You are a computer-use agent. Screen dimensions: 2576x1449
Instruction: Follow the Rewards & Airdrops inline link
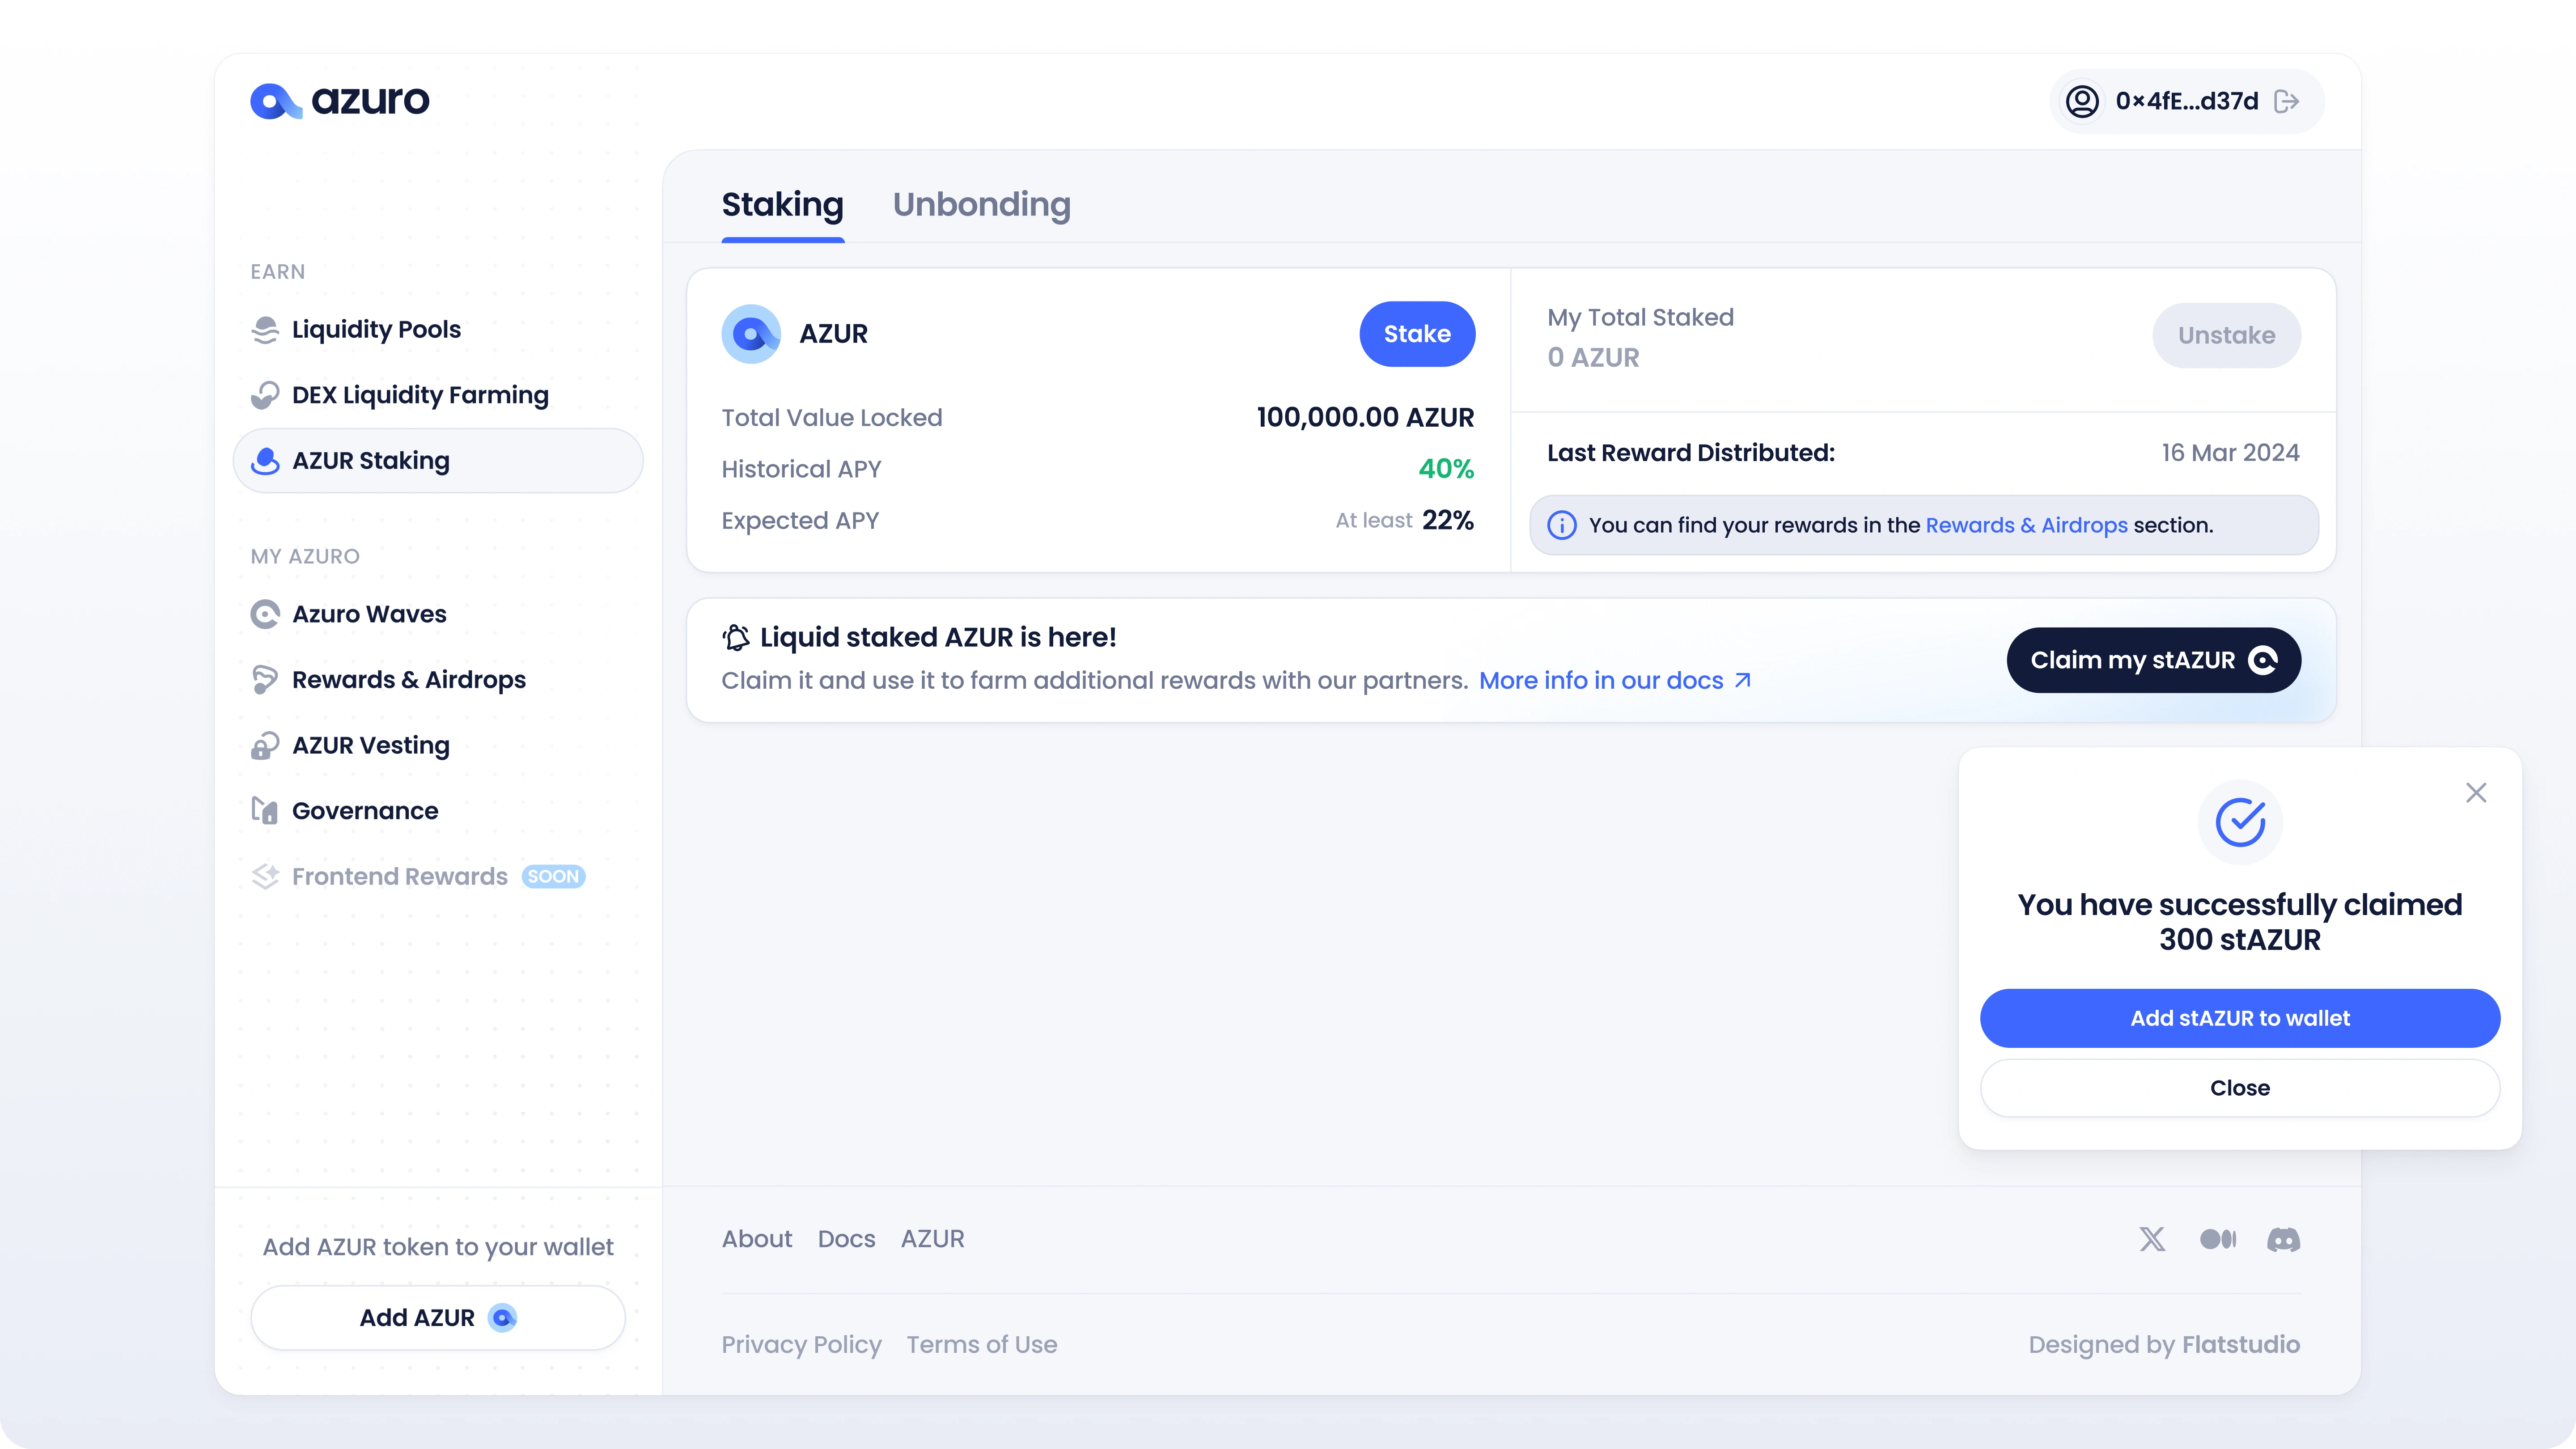(x=2026, y=525)
